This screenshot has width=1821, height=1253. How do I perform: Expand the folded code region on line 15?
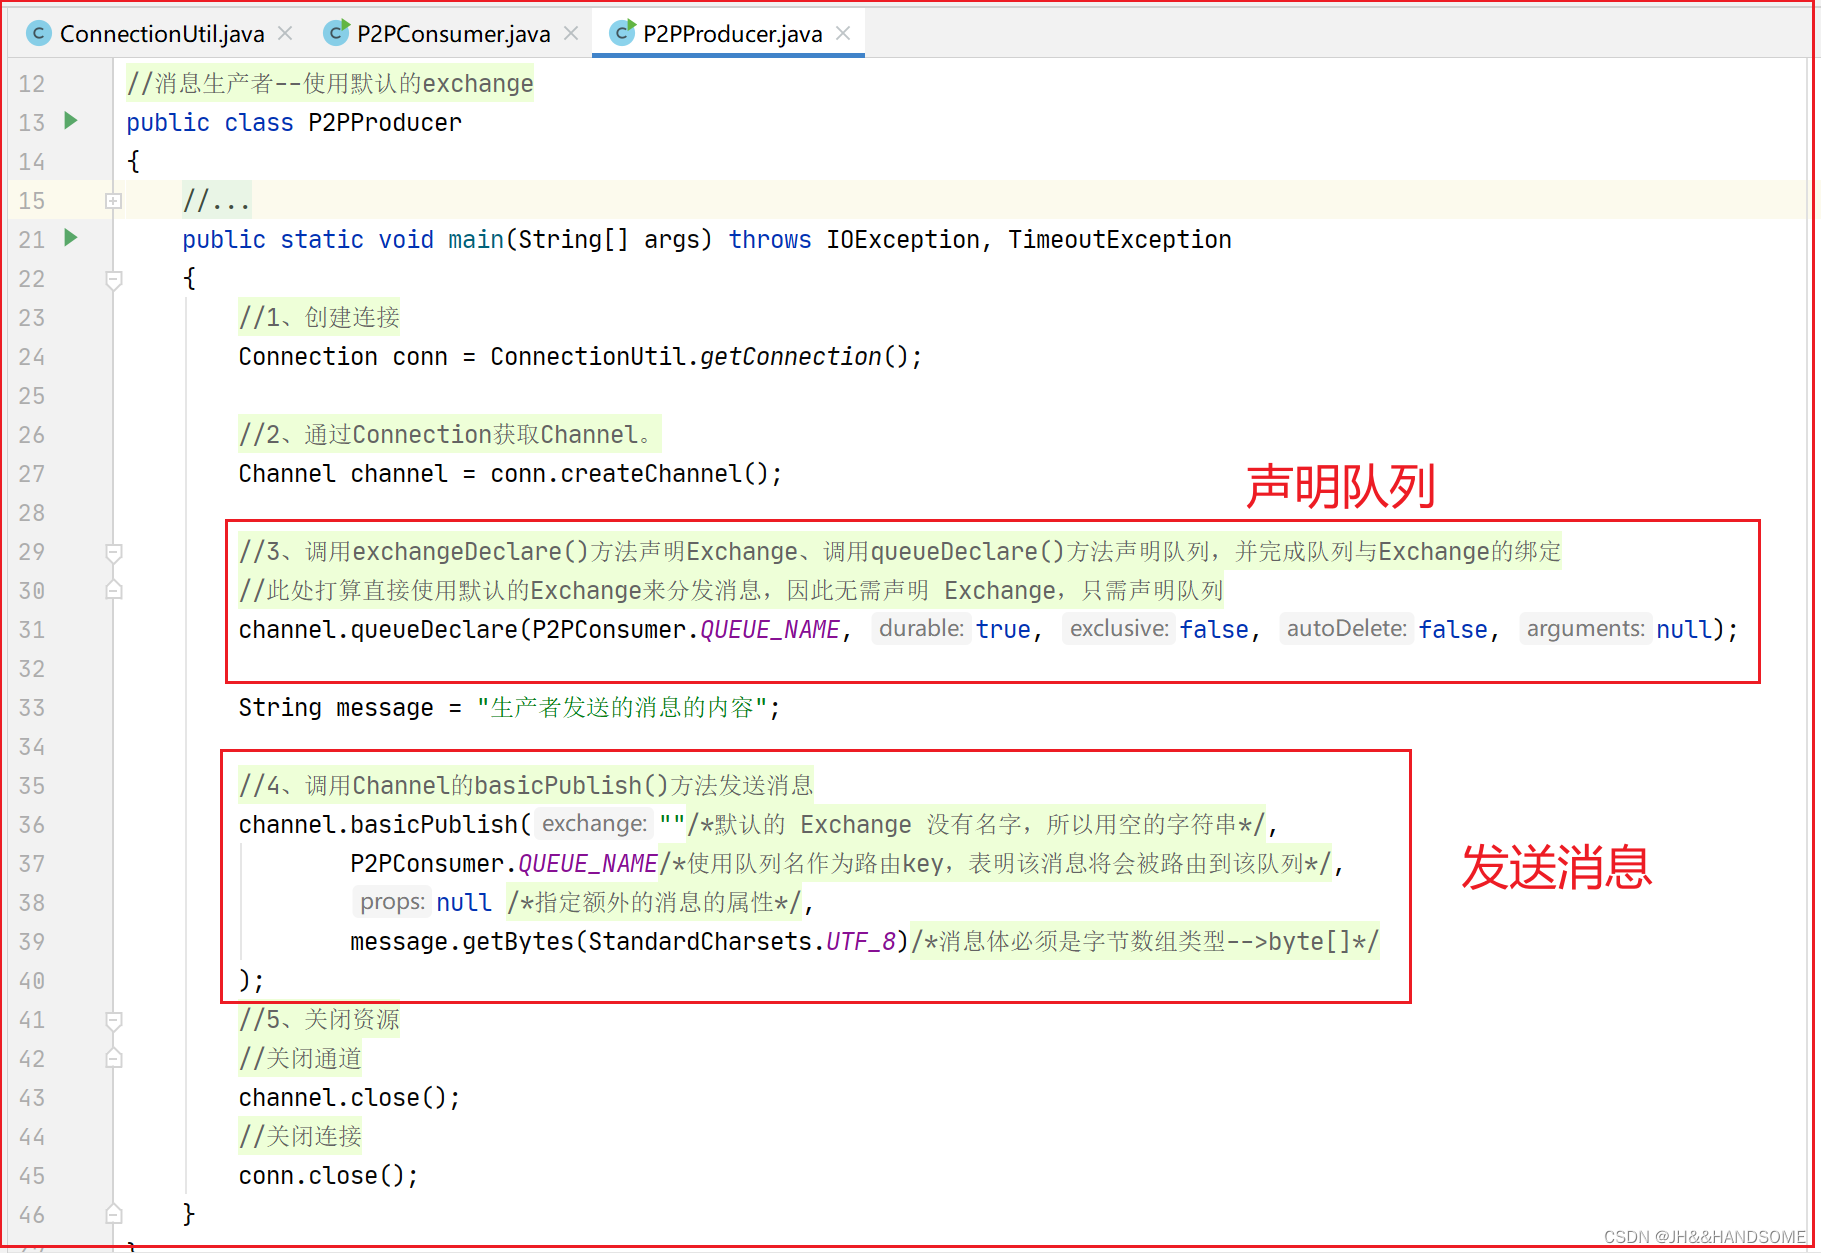click(114, 201)
